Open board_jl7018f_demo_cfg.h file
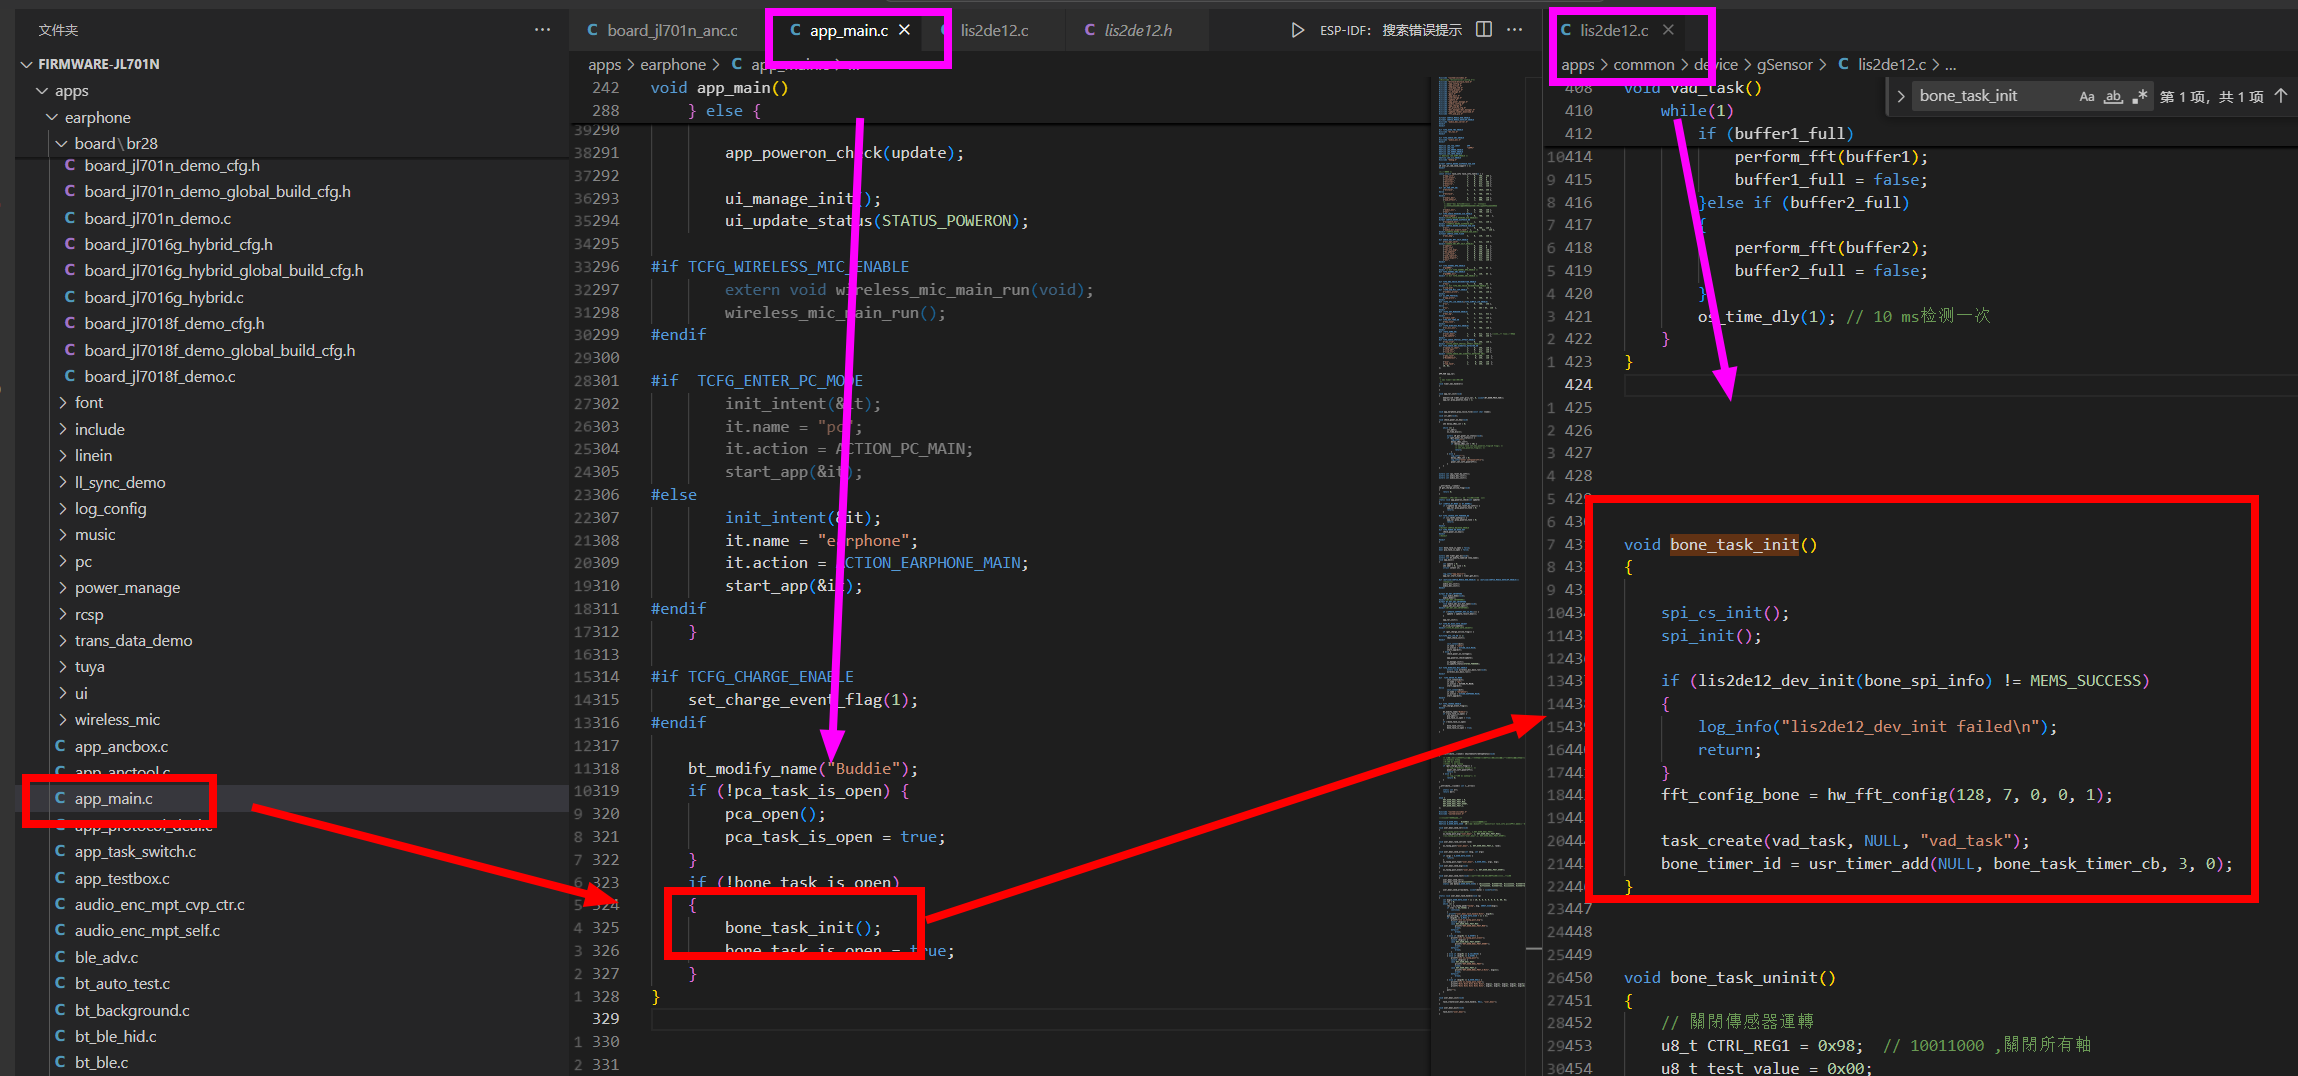 point(174,324)
